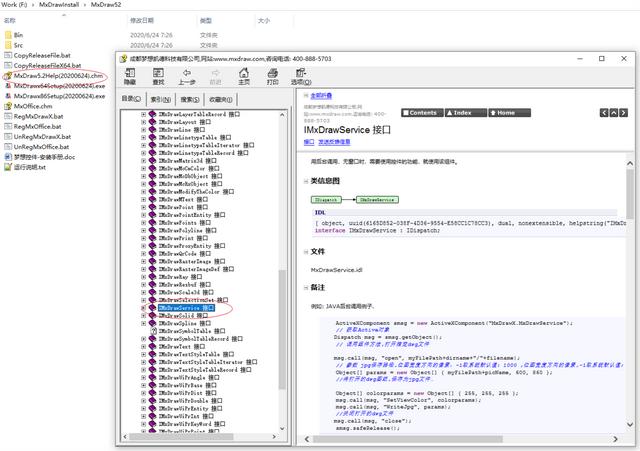Click the Print (打印) toolbar icon

pyautogui.click(x=272, y=73)
